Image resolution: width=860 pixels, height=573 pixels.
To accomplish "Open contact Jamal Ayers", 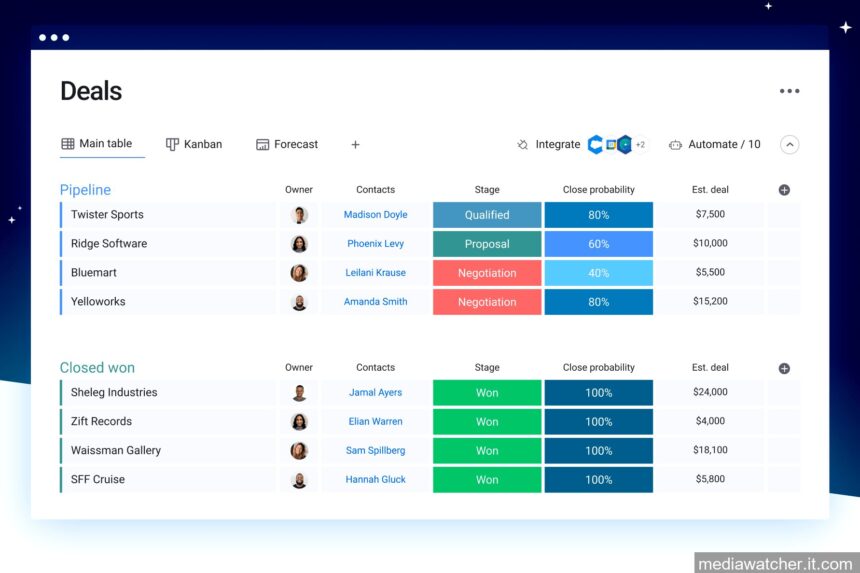I will pyautogui.click(x=376, y=393).
